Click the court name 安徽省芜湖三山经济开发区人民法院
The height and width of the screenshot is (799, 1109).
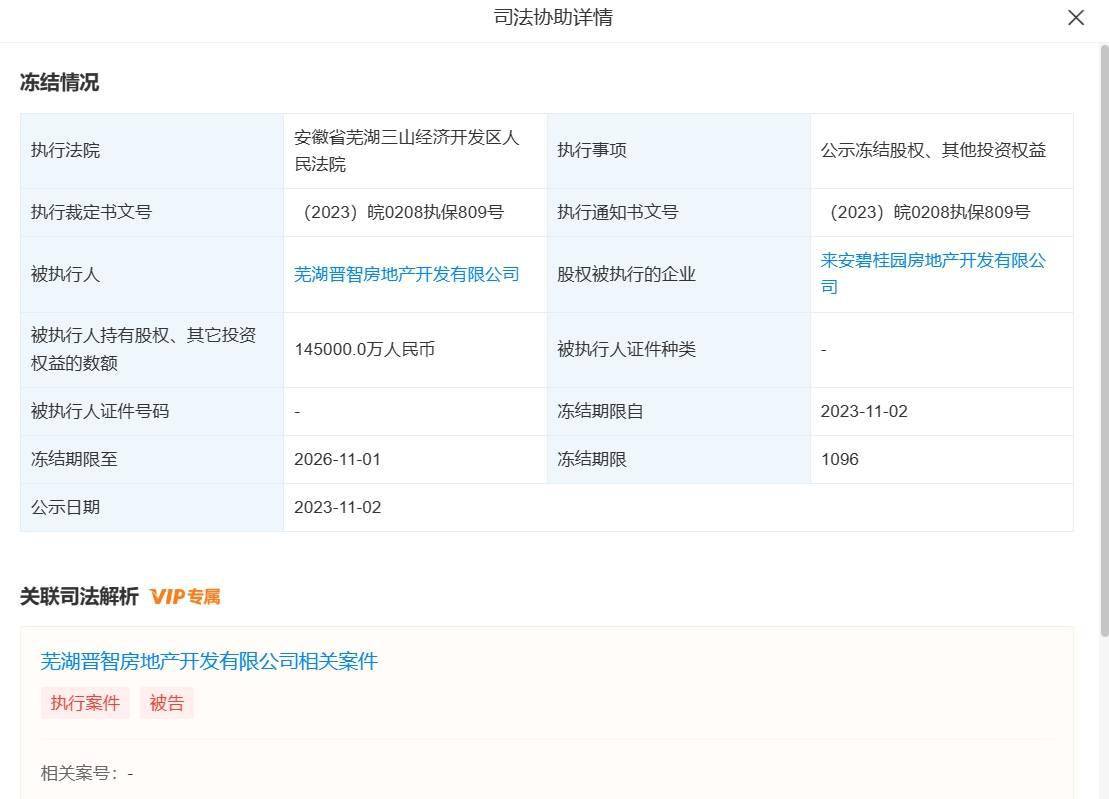406,151
